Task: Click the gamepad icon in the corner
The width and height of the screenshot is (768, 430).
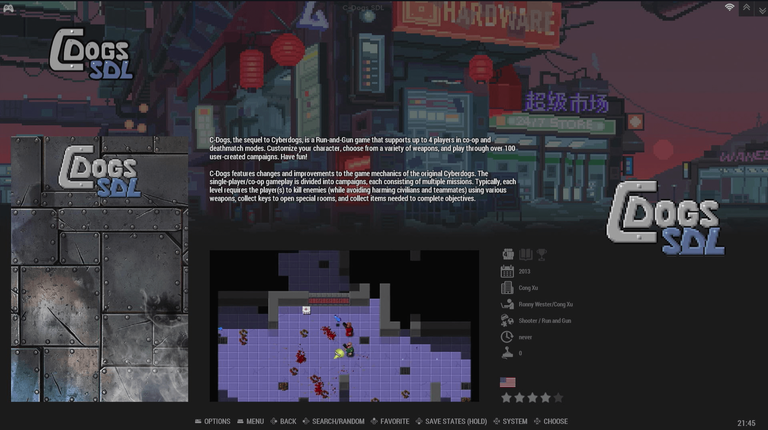Action: [8, 8]
